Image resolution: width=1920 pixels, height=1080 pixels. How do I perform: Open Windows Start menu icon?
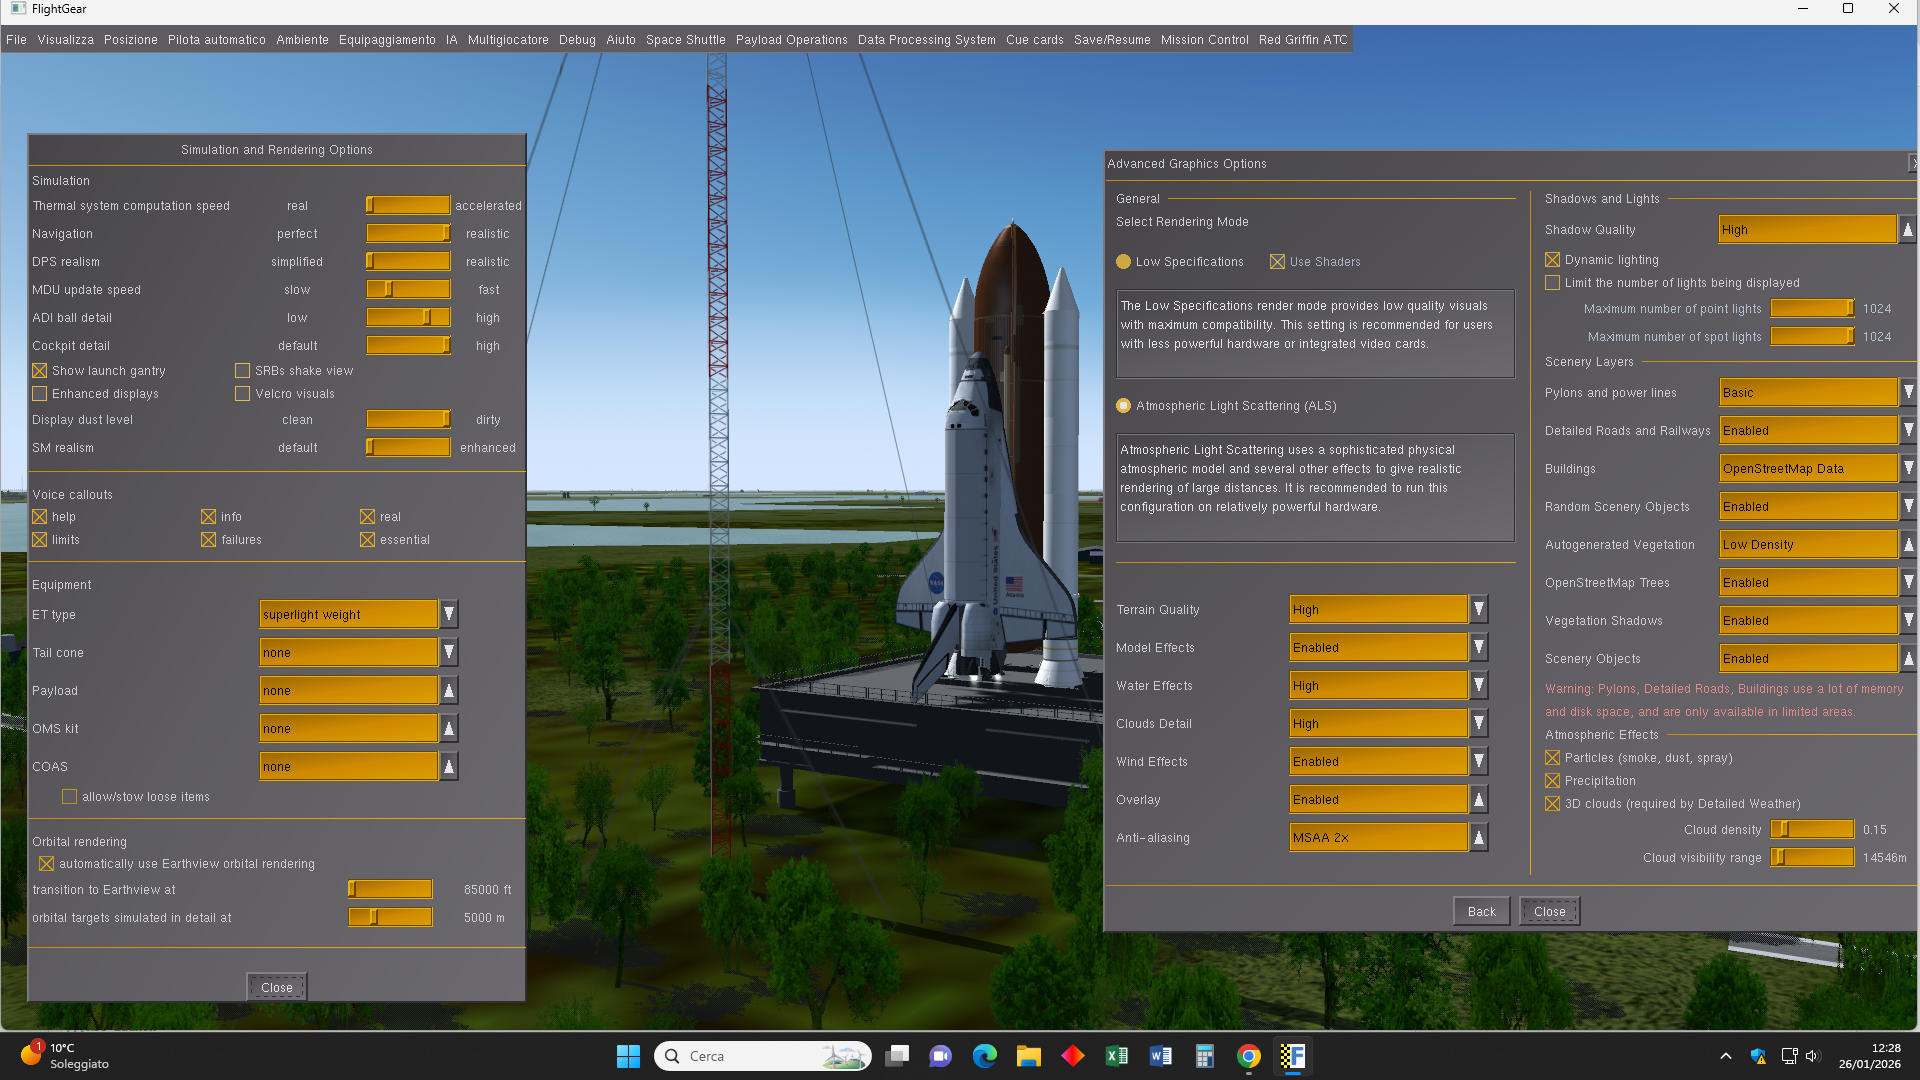(x=628, y=1056)
